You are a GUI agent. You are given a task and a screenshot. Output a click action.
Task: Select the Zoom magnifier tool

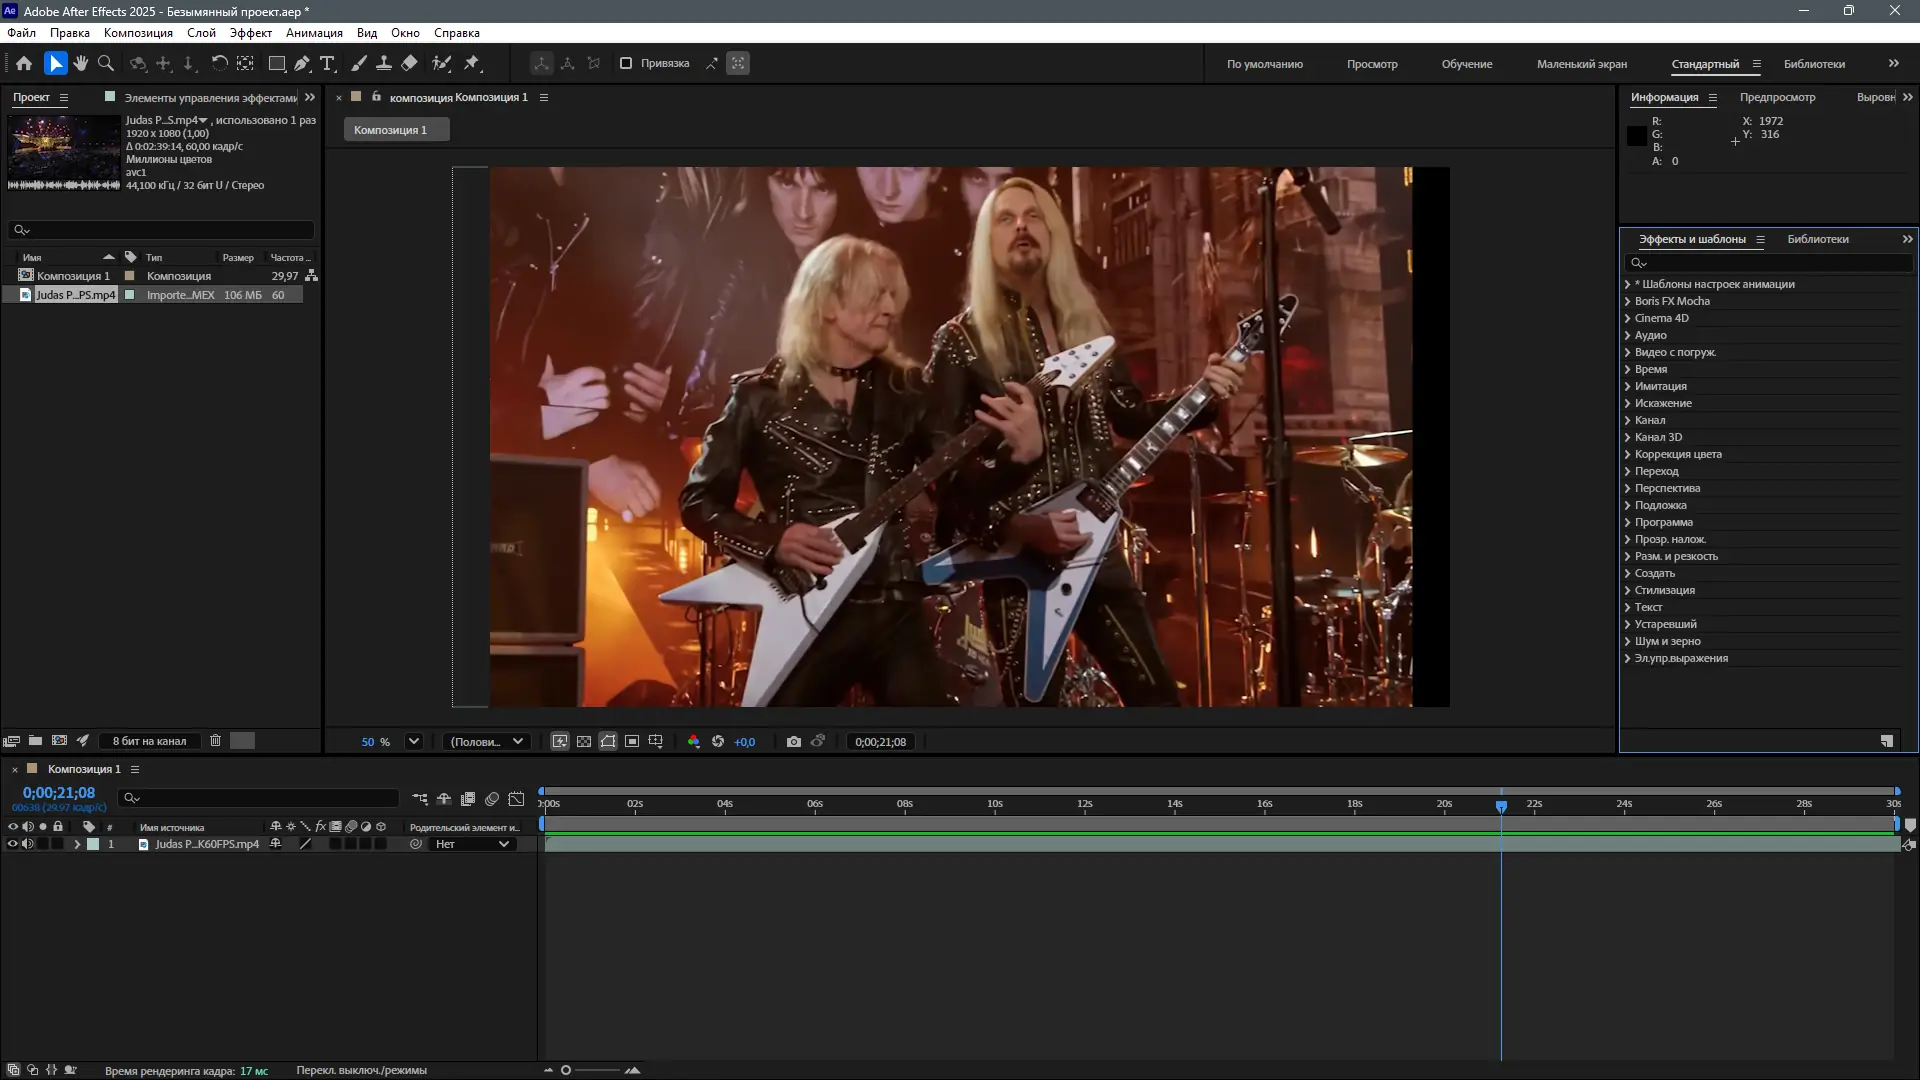[106, 63]
